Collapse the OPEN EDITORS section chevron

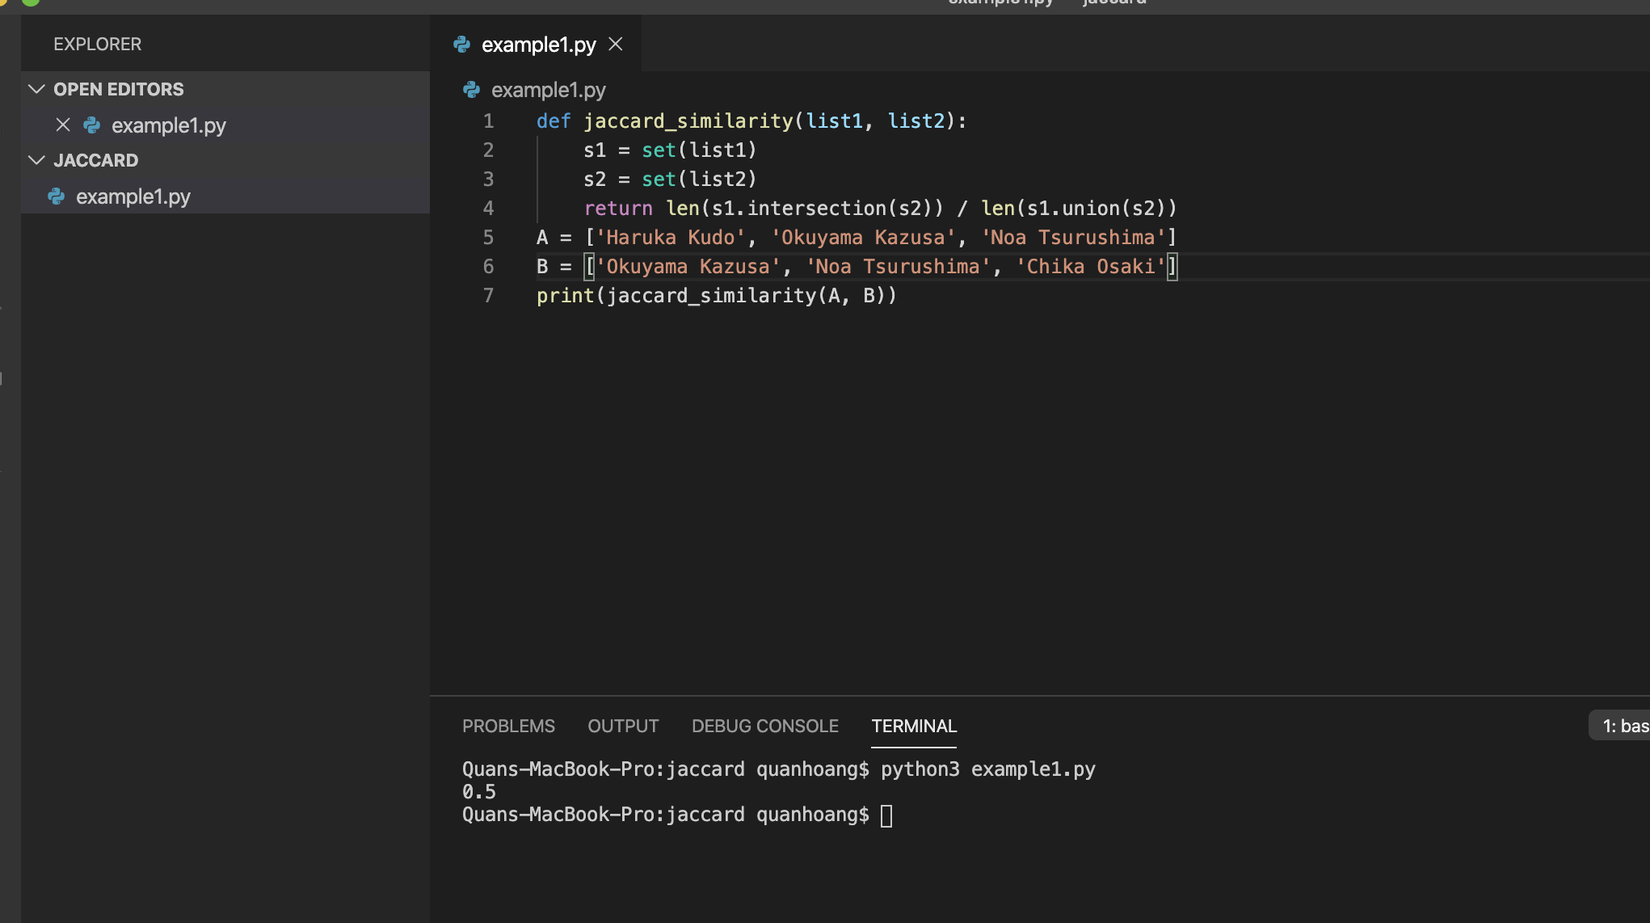point(37,89)
